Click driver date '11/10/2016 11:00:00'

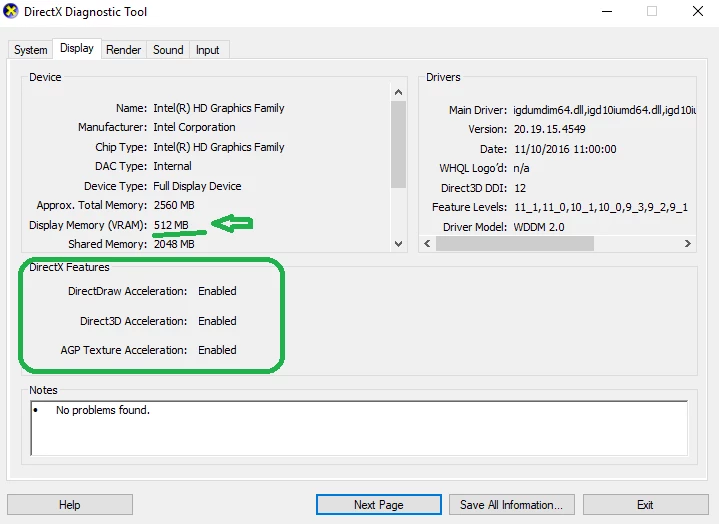(x=565, y=149)
